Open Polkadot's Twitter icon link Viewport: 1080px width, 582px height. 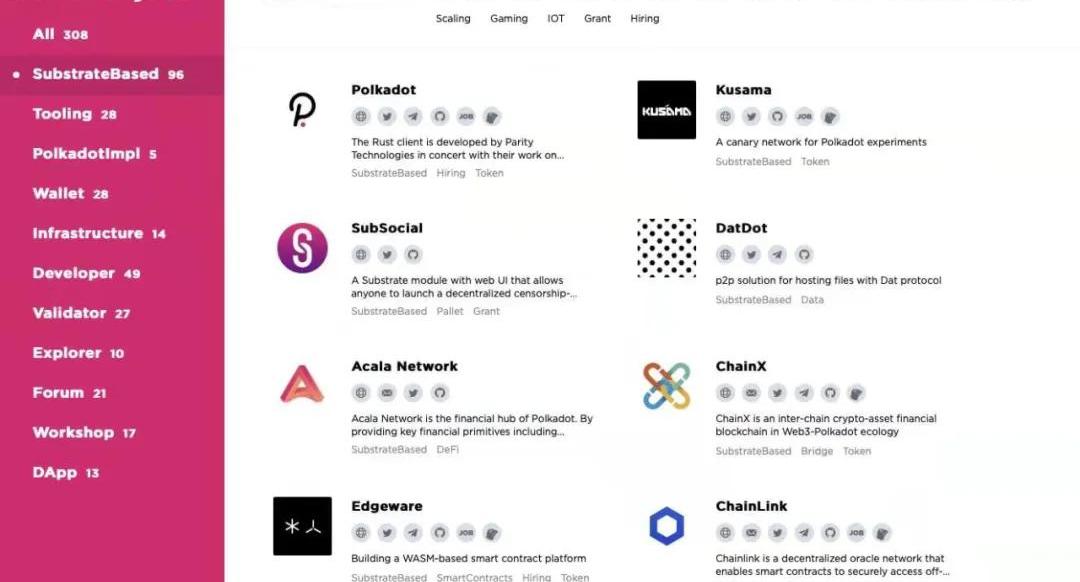click(x=387, y=117)
